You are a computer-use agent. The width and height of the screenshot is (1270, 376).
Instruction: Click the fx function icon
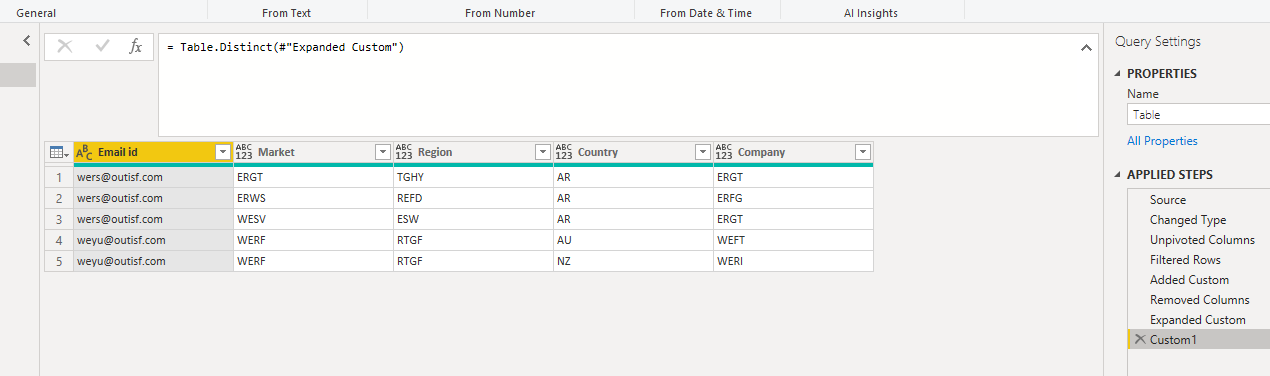tap(136, 46)
